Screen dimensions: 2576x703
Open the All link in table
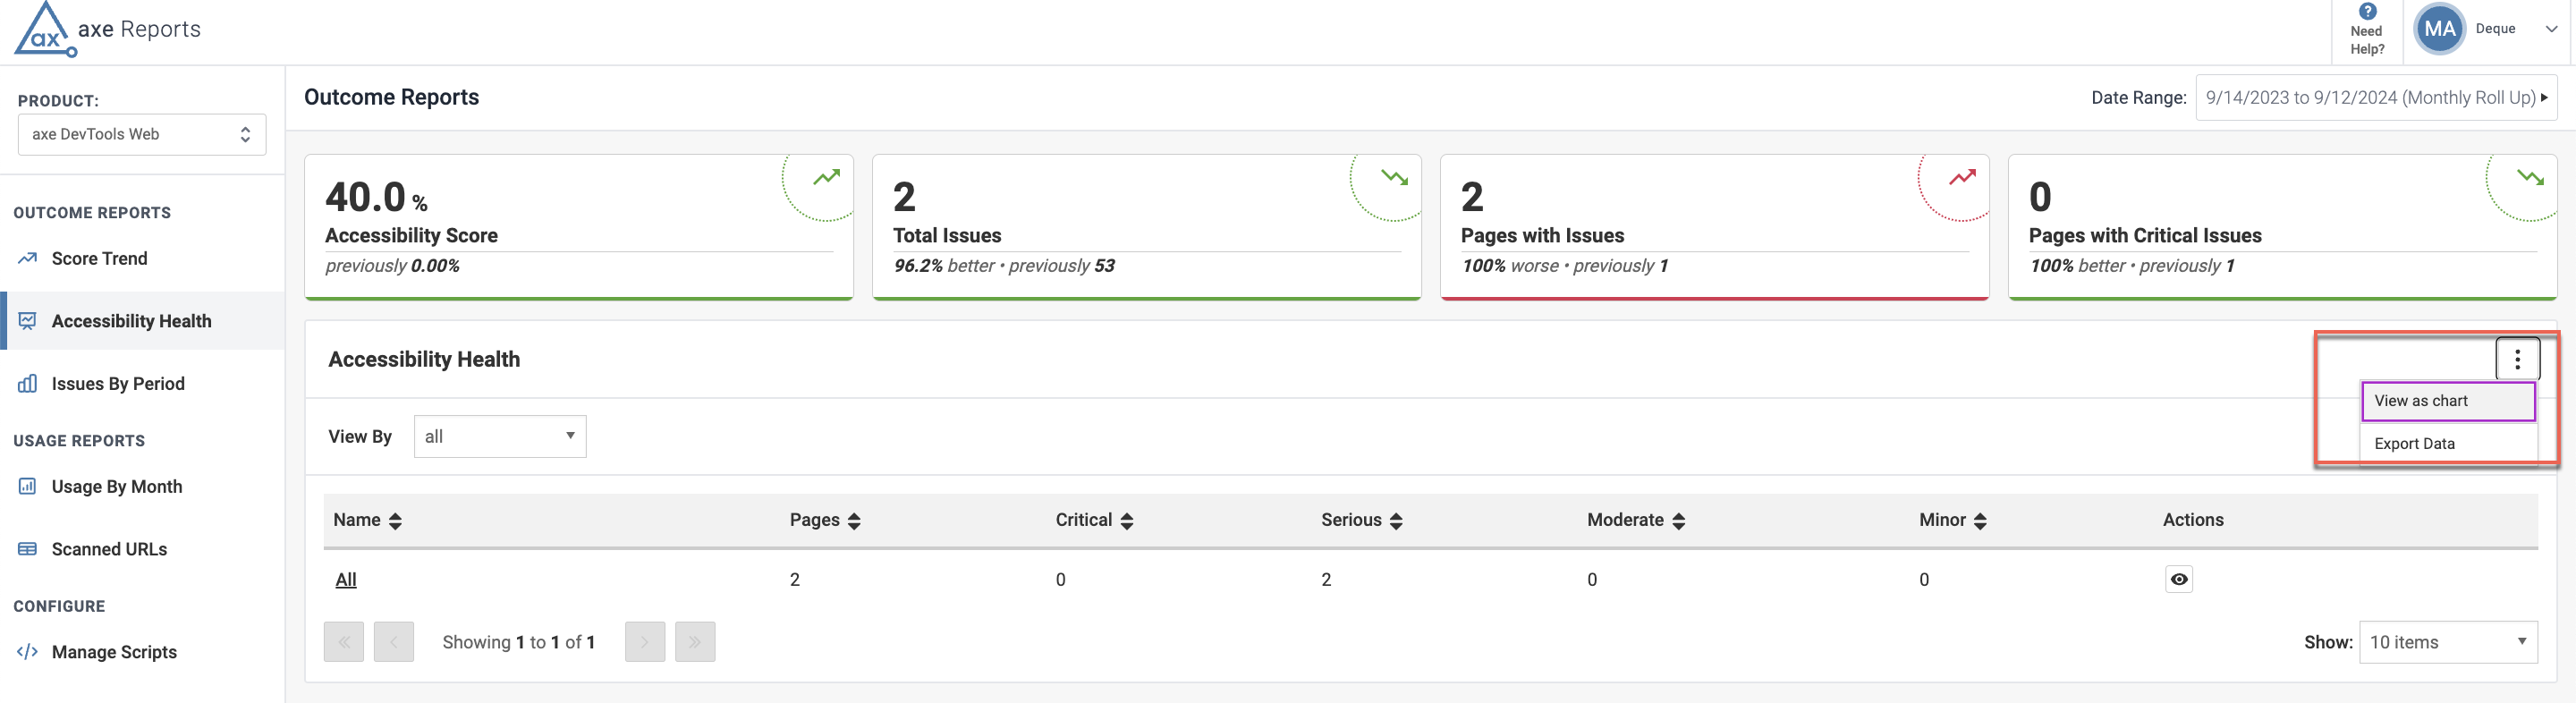pos(346,580)
